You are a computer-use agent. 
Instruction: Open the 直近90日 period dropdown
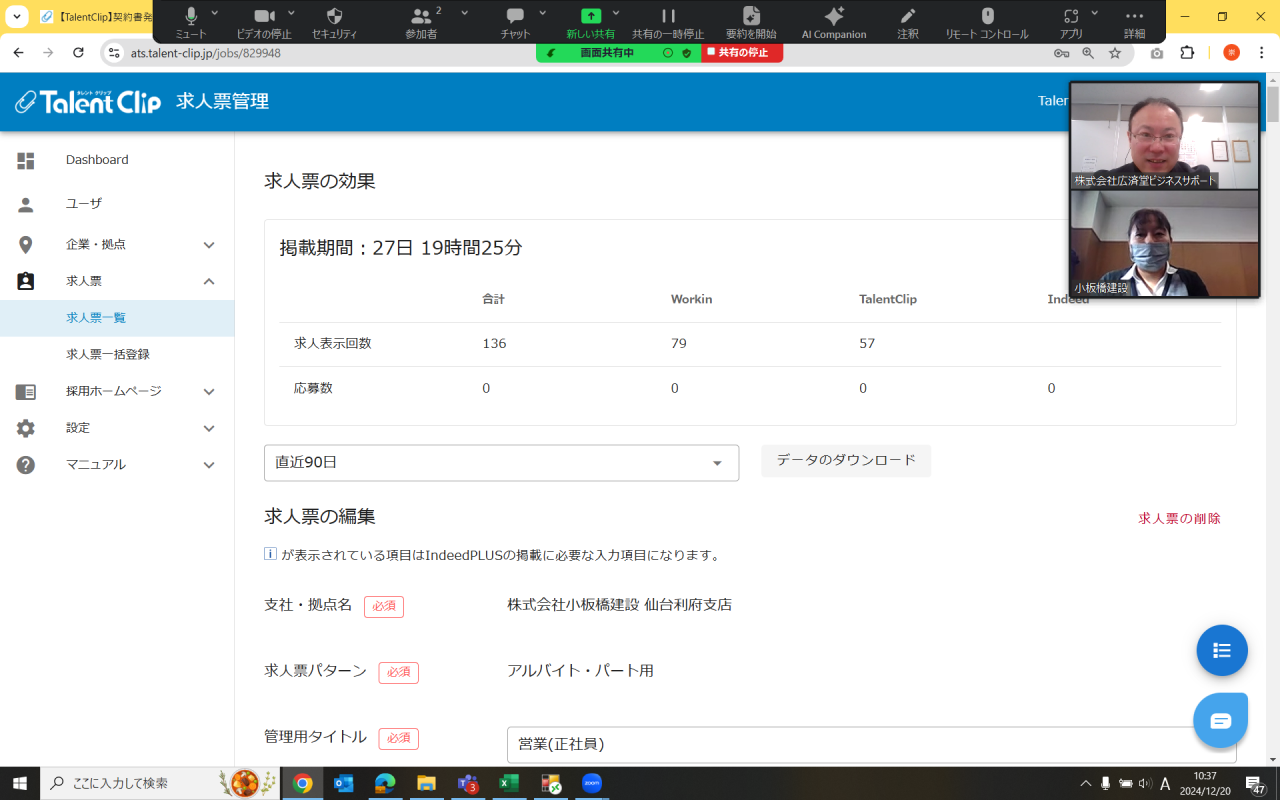(x=501, y=463)
